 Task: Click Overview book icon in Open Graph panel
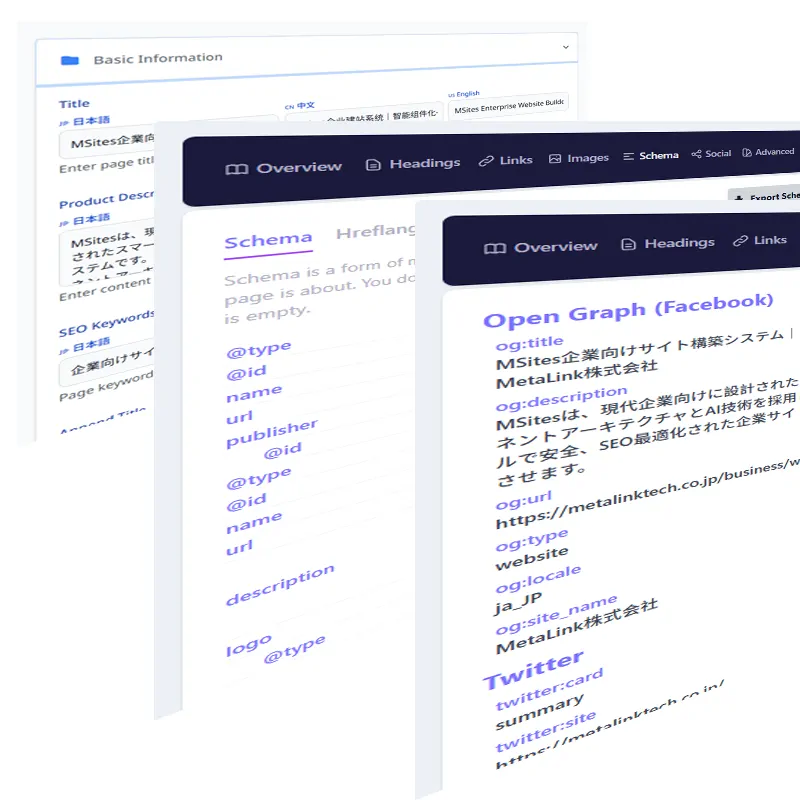pyautogui.click(x=494, y=249)
